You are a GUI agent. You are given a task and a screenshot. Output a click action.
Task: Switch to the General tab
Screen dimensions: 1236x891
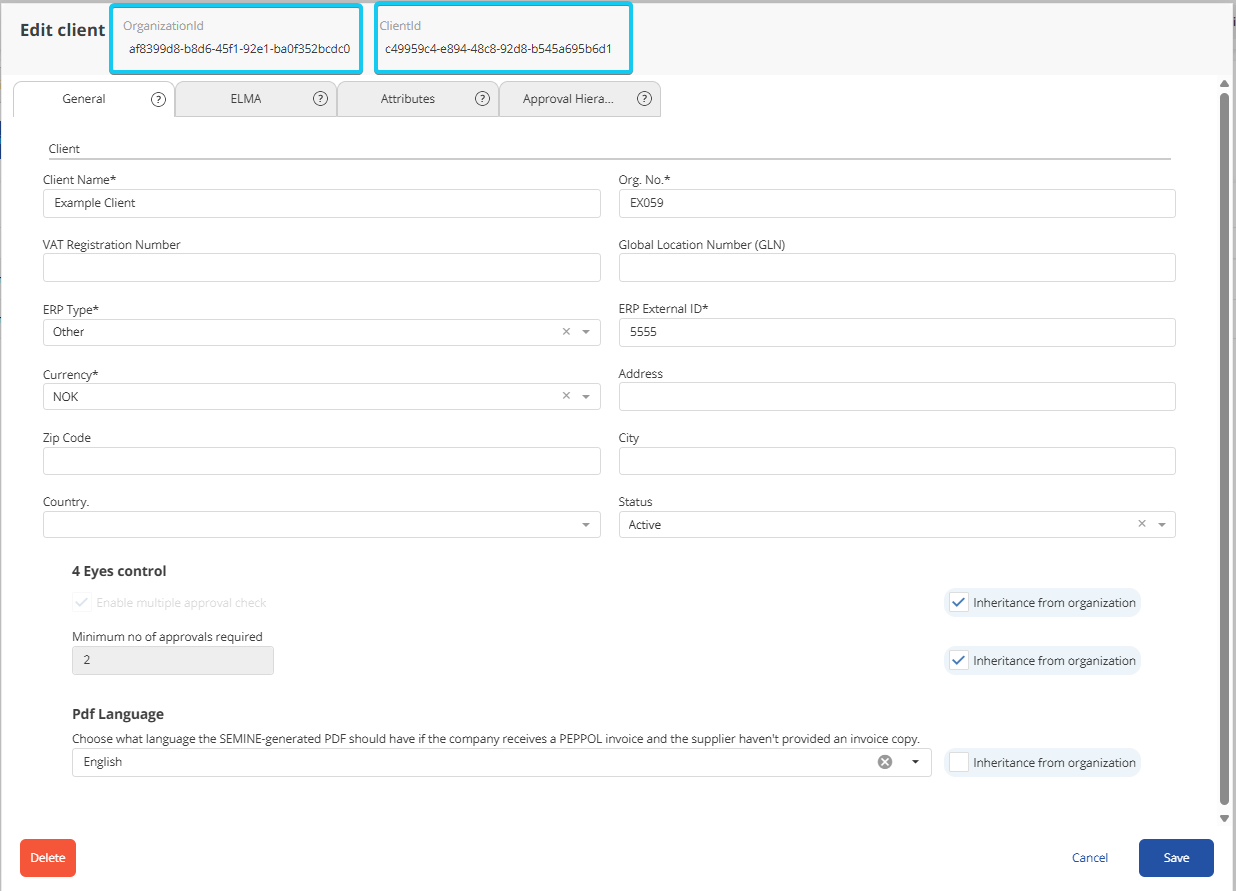click(x=94, y=99)
